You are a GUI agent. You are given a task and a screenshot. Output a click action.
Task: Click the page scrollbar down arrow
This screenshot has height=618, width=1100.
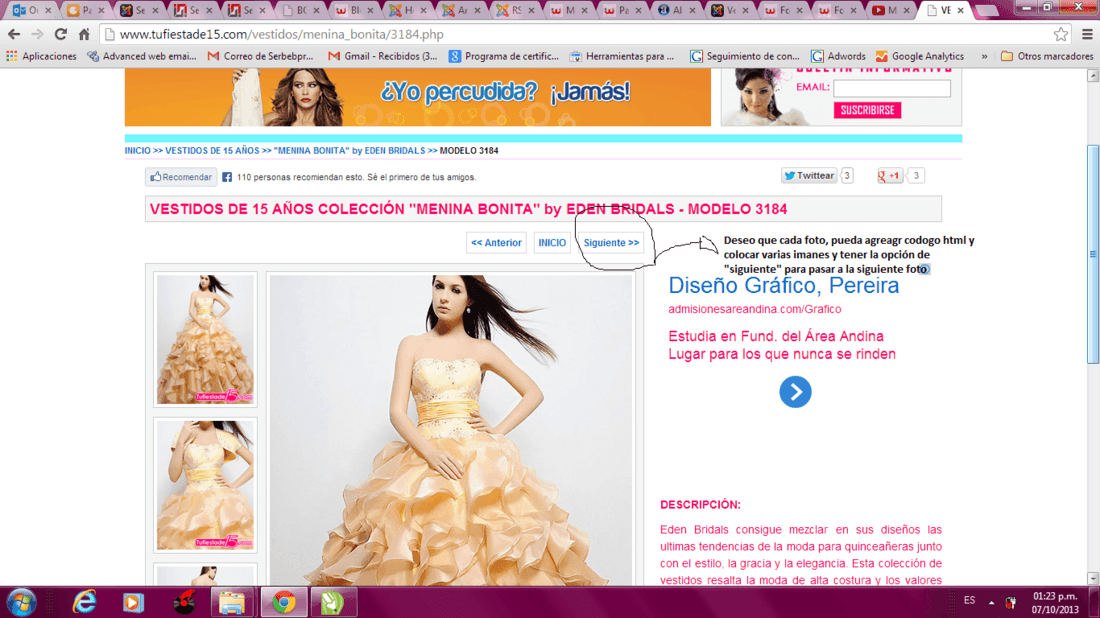(x=1093, y=578)
